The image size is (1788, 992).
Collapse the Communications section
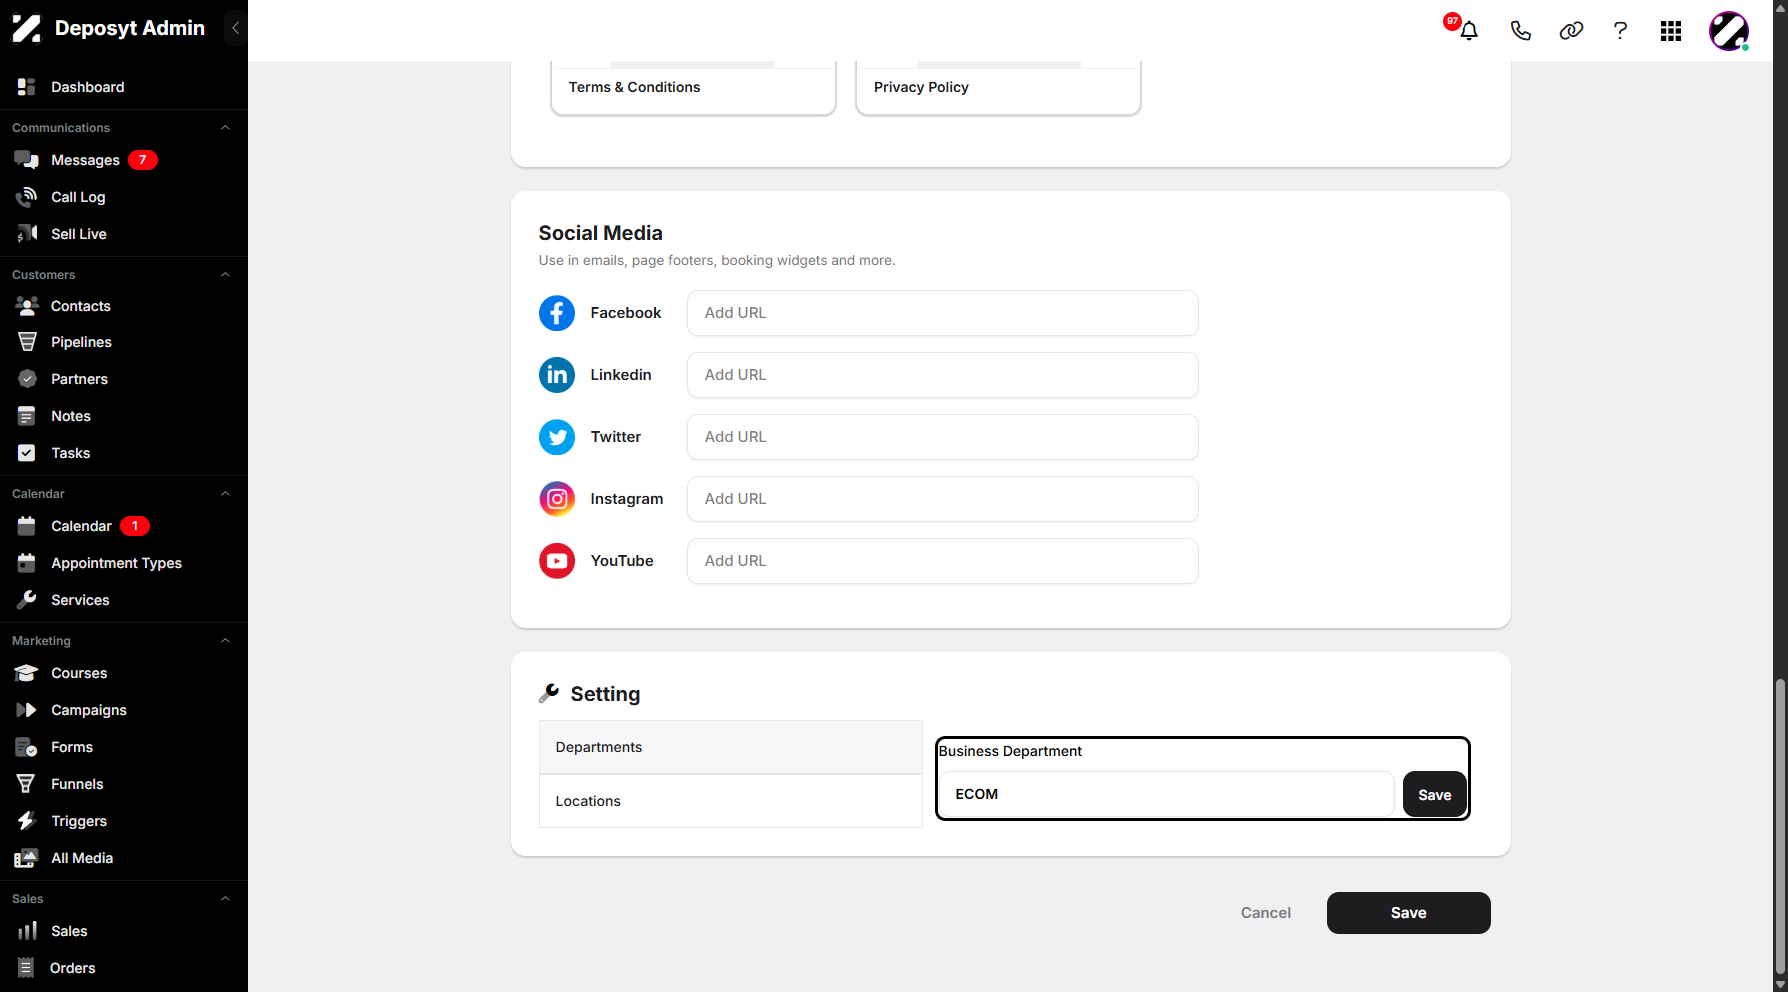point(225,128)
